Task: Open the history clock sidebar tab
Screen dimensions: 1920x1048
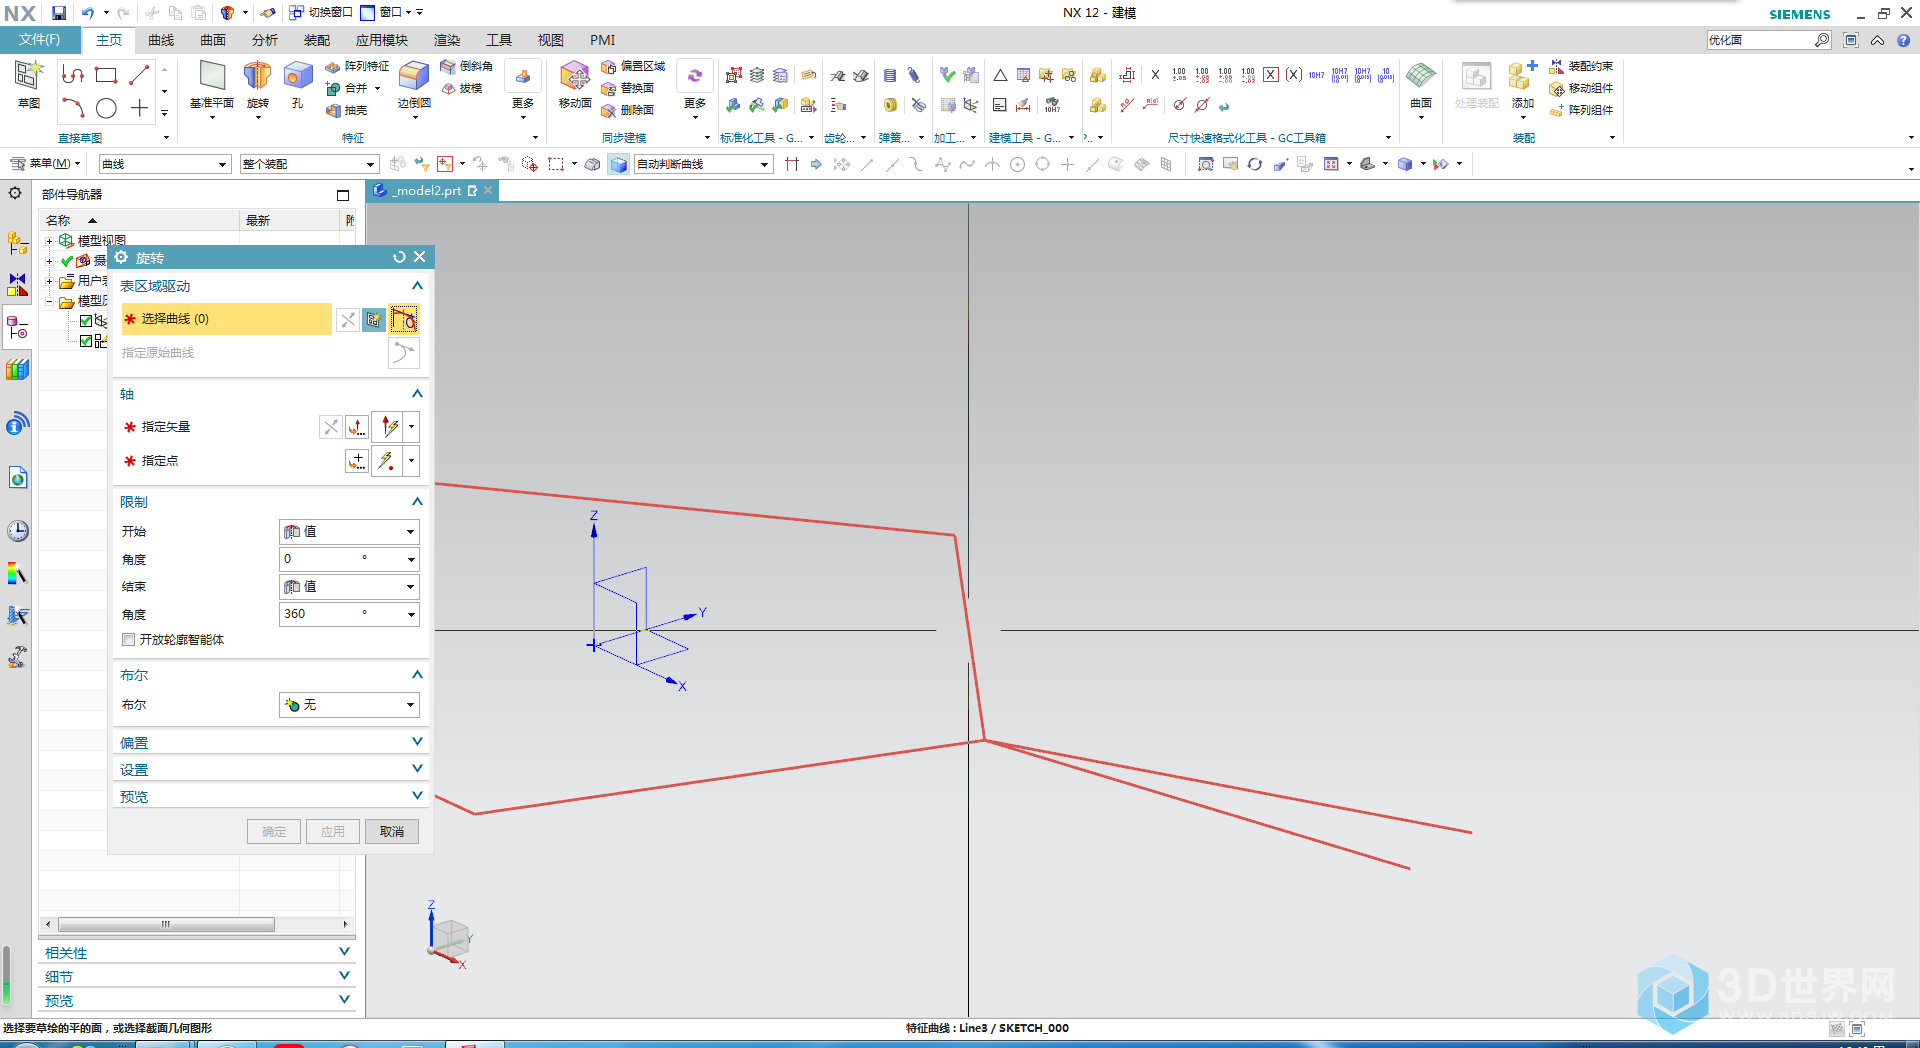Action: pyautogui.click(x=17, y=531)
